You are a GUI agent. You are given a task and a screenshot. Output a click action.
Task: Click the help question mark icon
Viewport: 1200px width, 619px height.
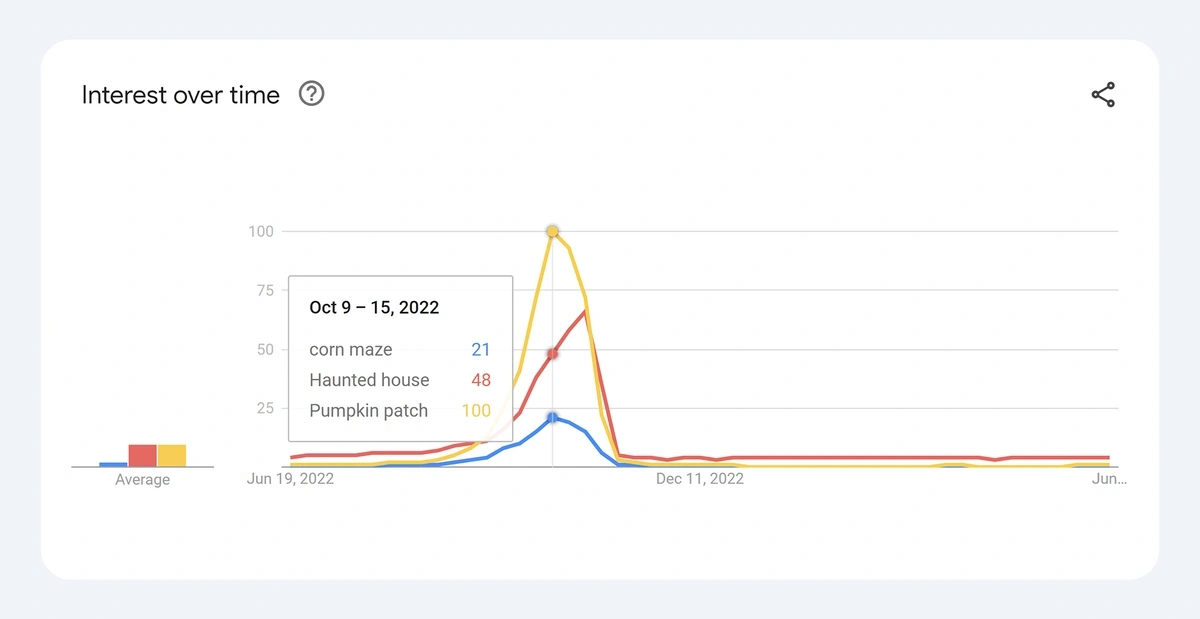[x=312, y=95]
